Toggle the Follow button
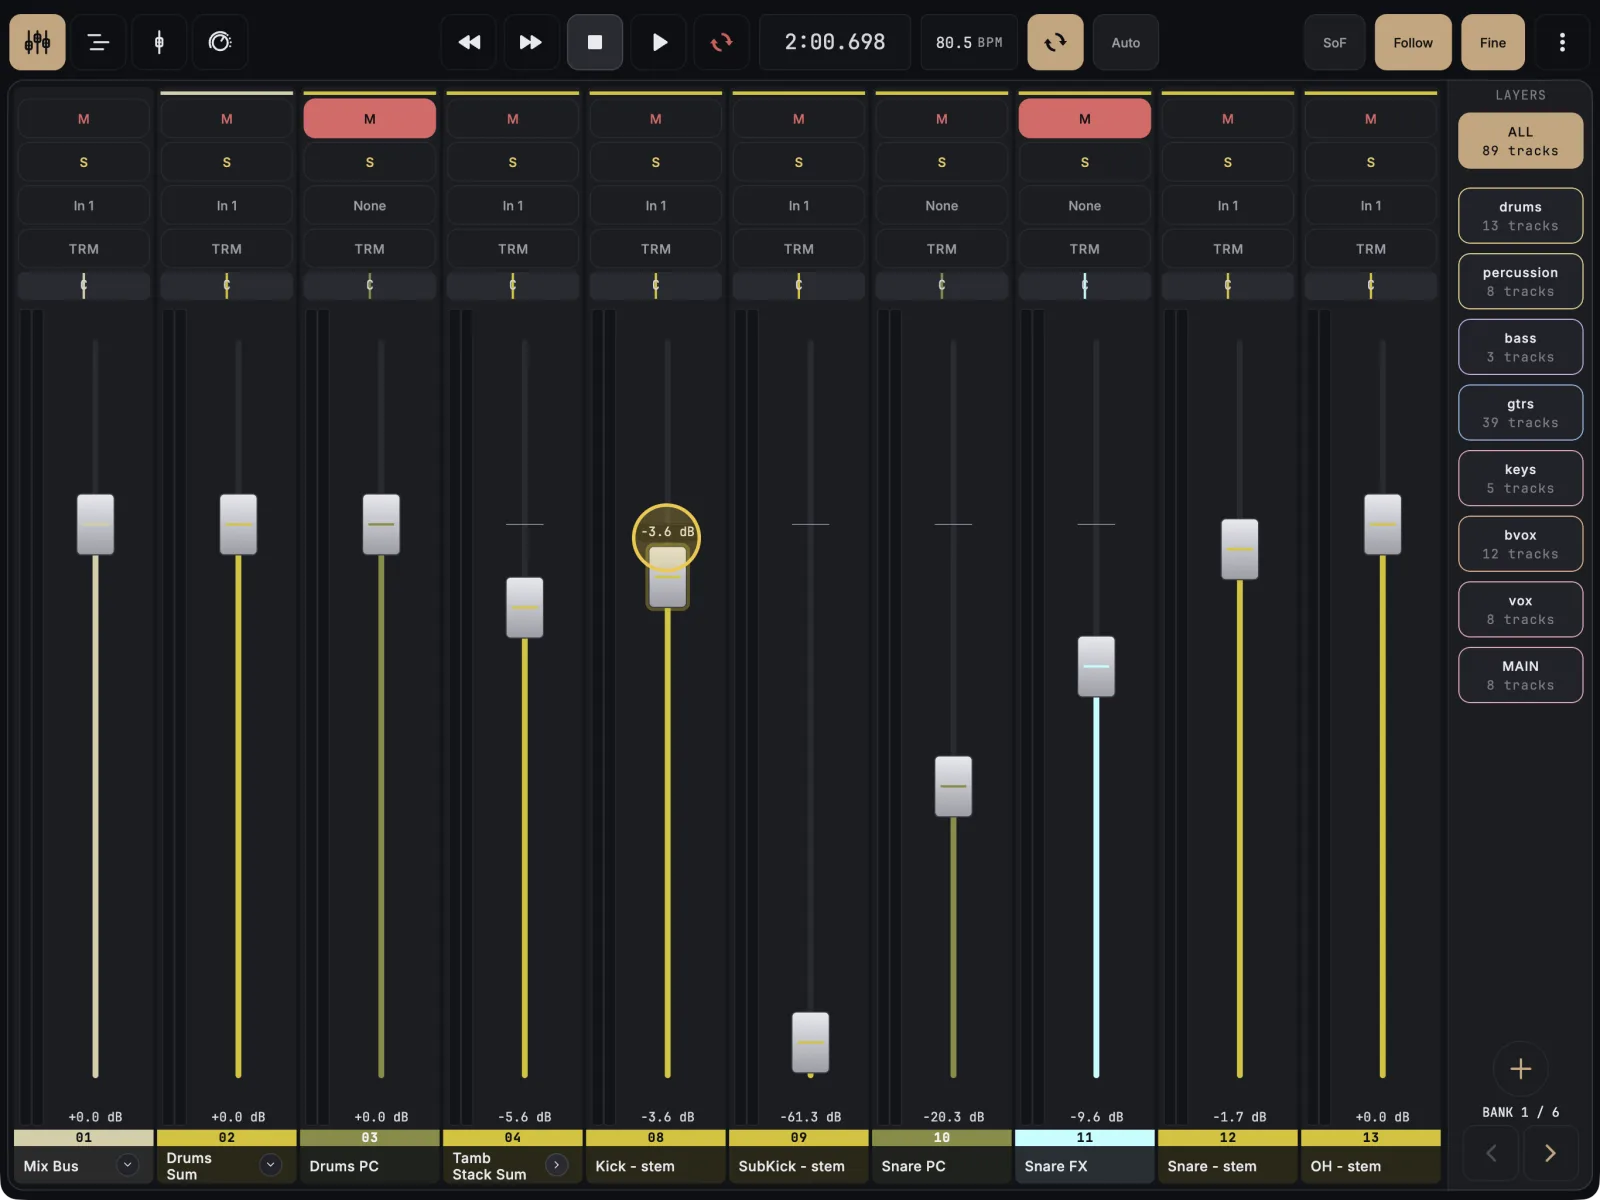This screenshot has width=1600, height=1200. (1413, 42)
